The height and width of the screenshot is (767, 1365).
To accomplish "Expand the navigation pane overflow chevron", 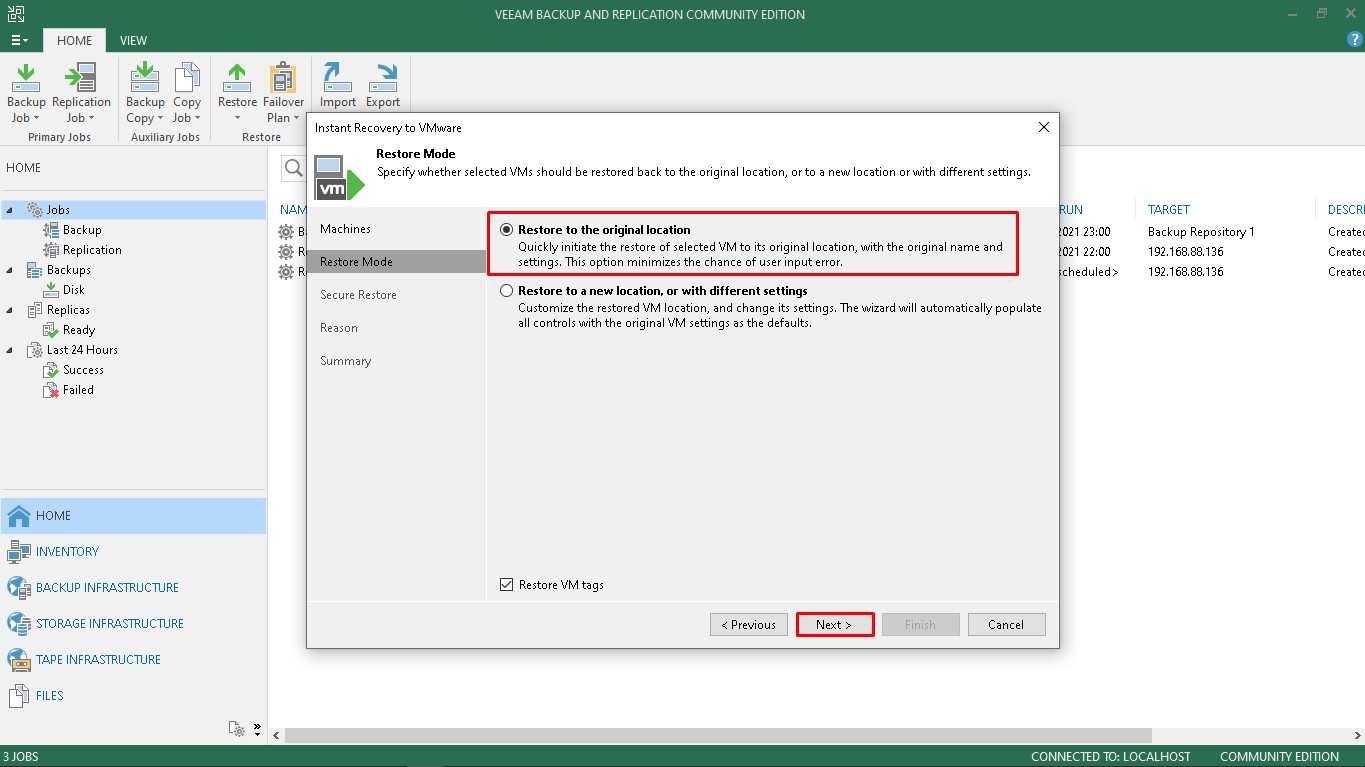I will coord(257,728).
